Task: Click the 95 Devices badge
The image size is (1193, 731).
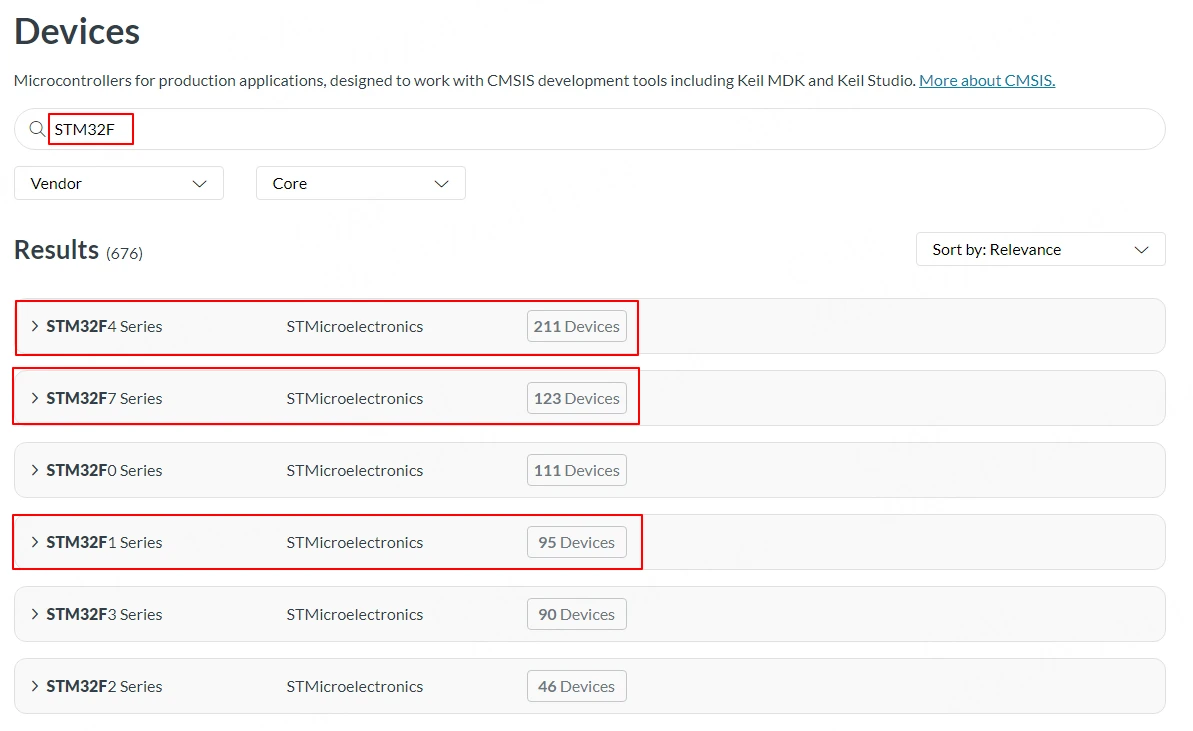Action: click(576, 542)
